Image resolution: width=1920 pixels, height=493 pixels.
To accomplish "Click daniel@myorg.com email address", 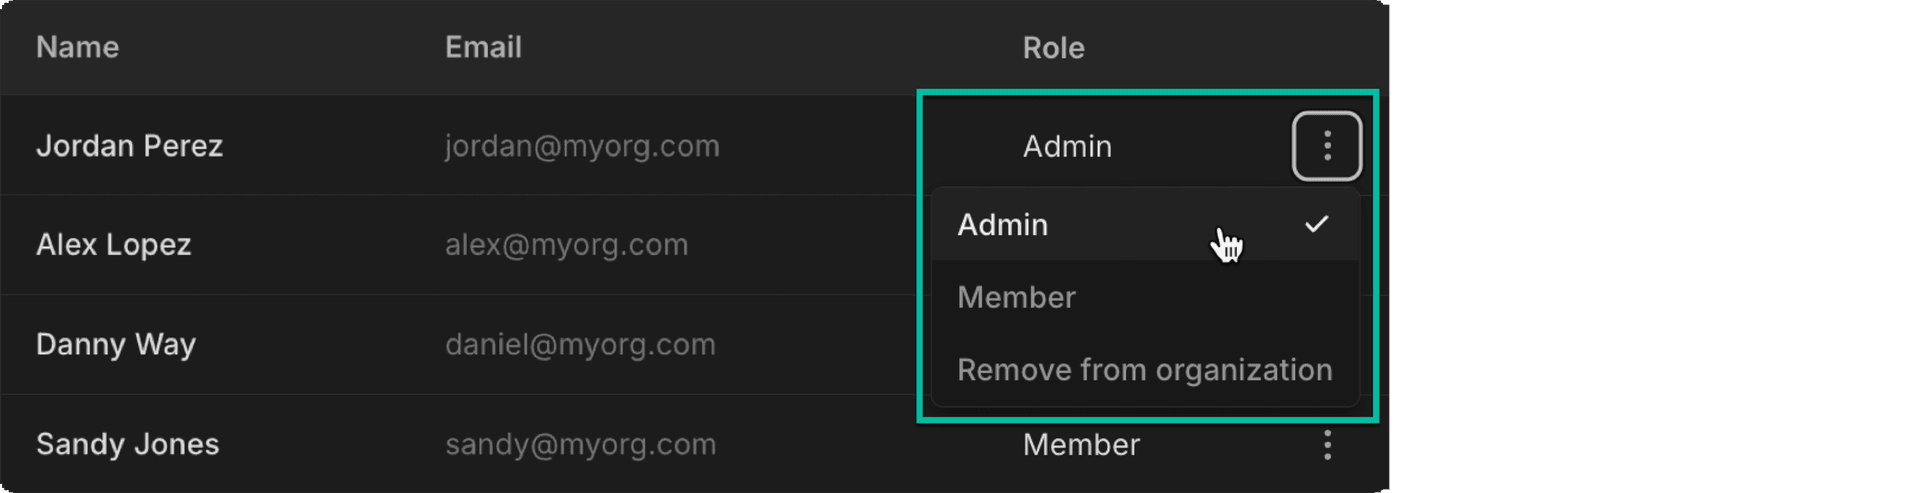I will [580, 344].
